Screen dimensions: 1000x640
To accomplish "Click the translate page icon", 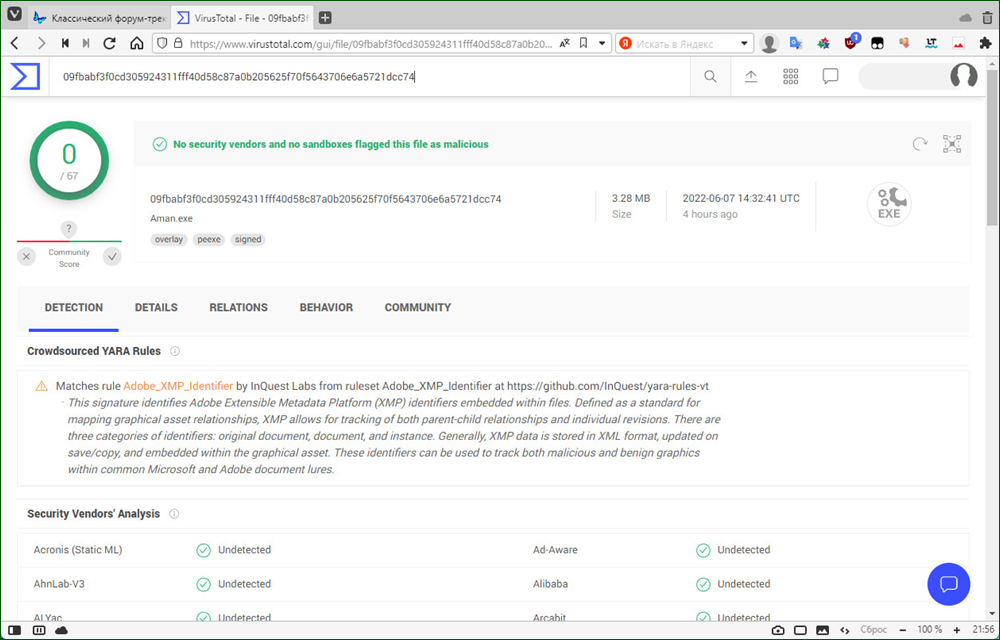I will click(564, 43).
